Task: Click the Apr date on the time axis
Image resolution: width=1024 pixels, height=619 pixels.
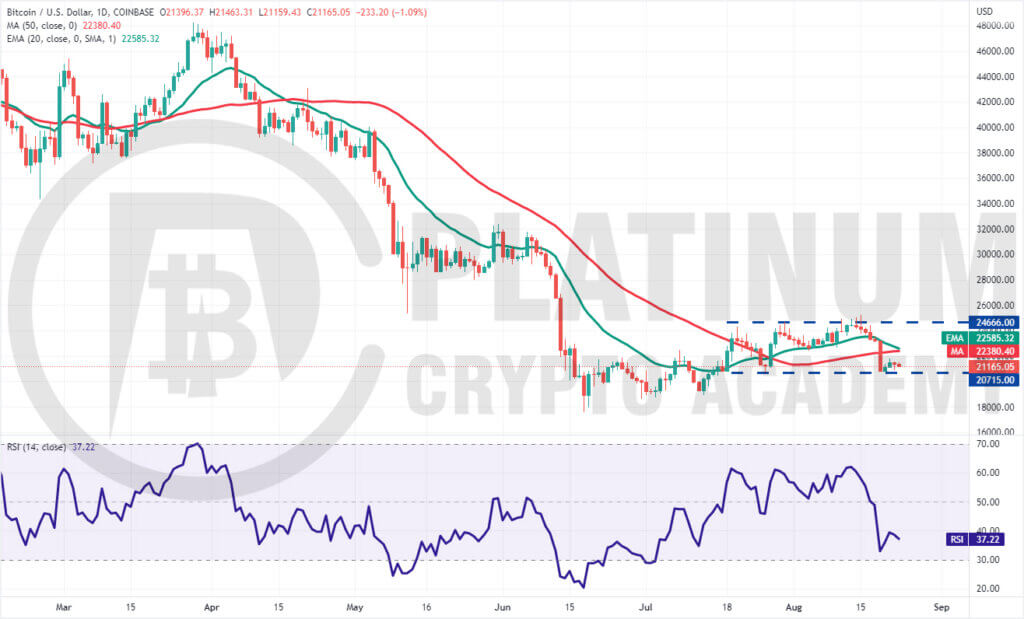Action: coord(211,607)
